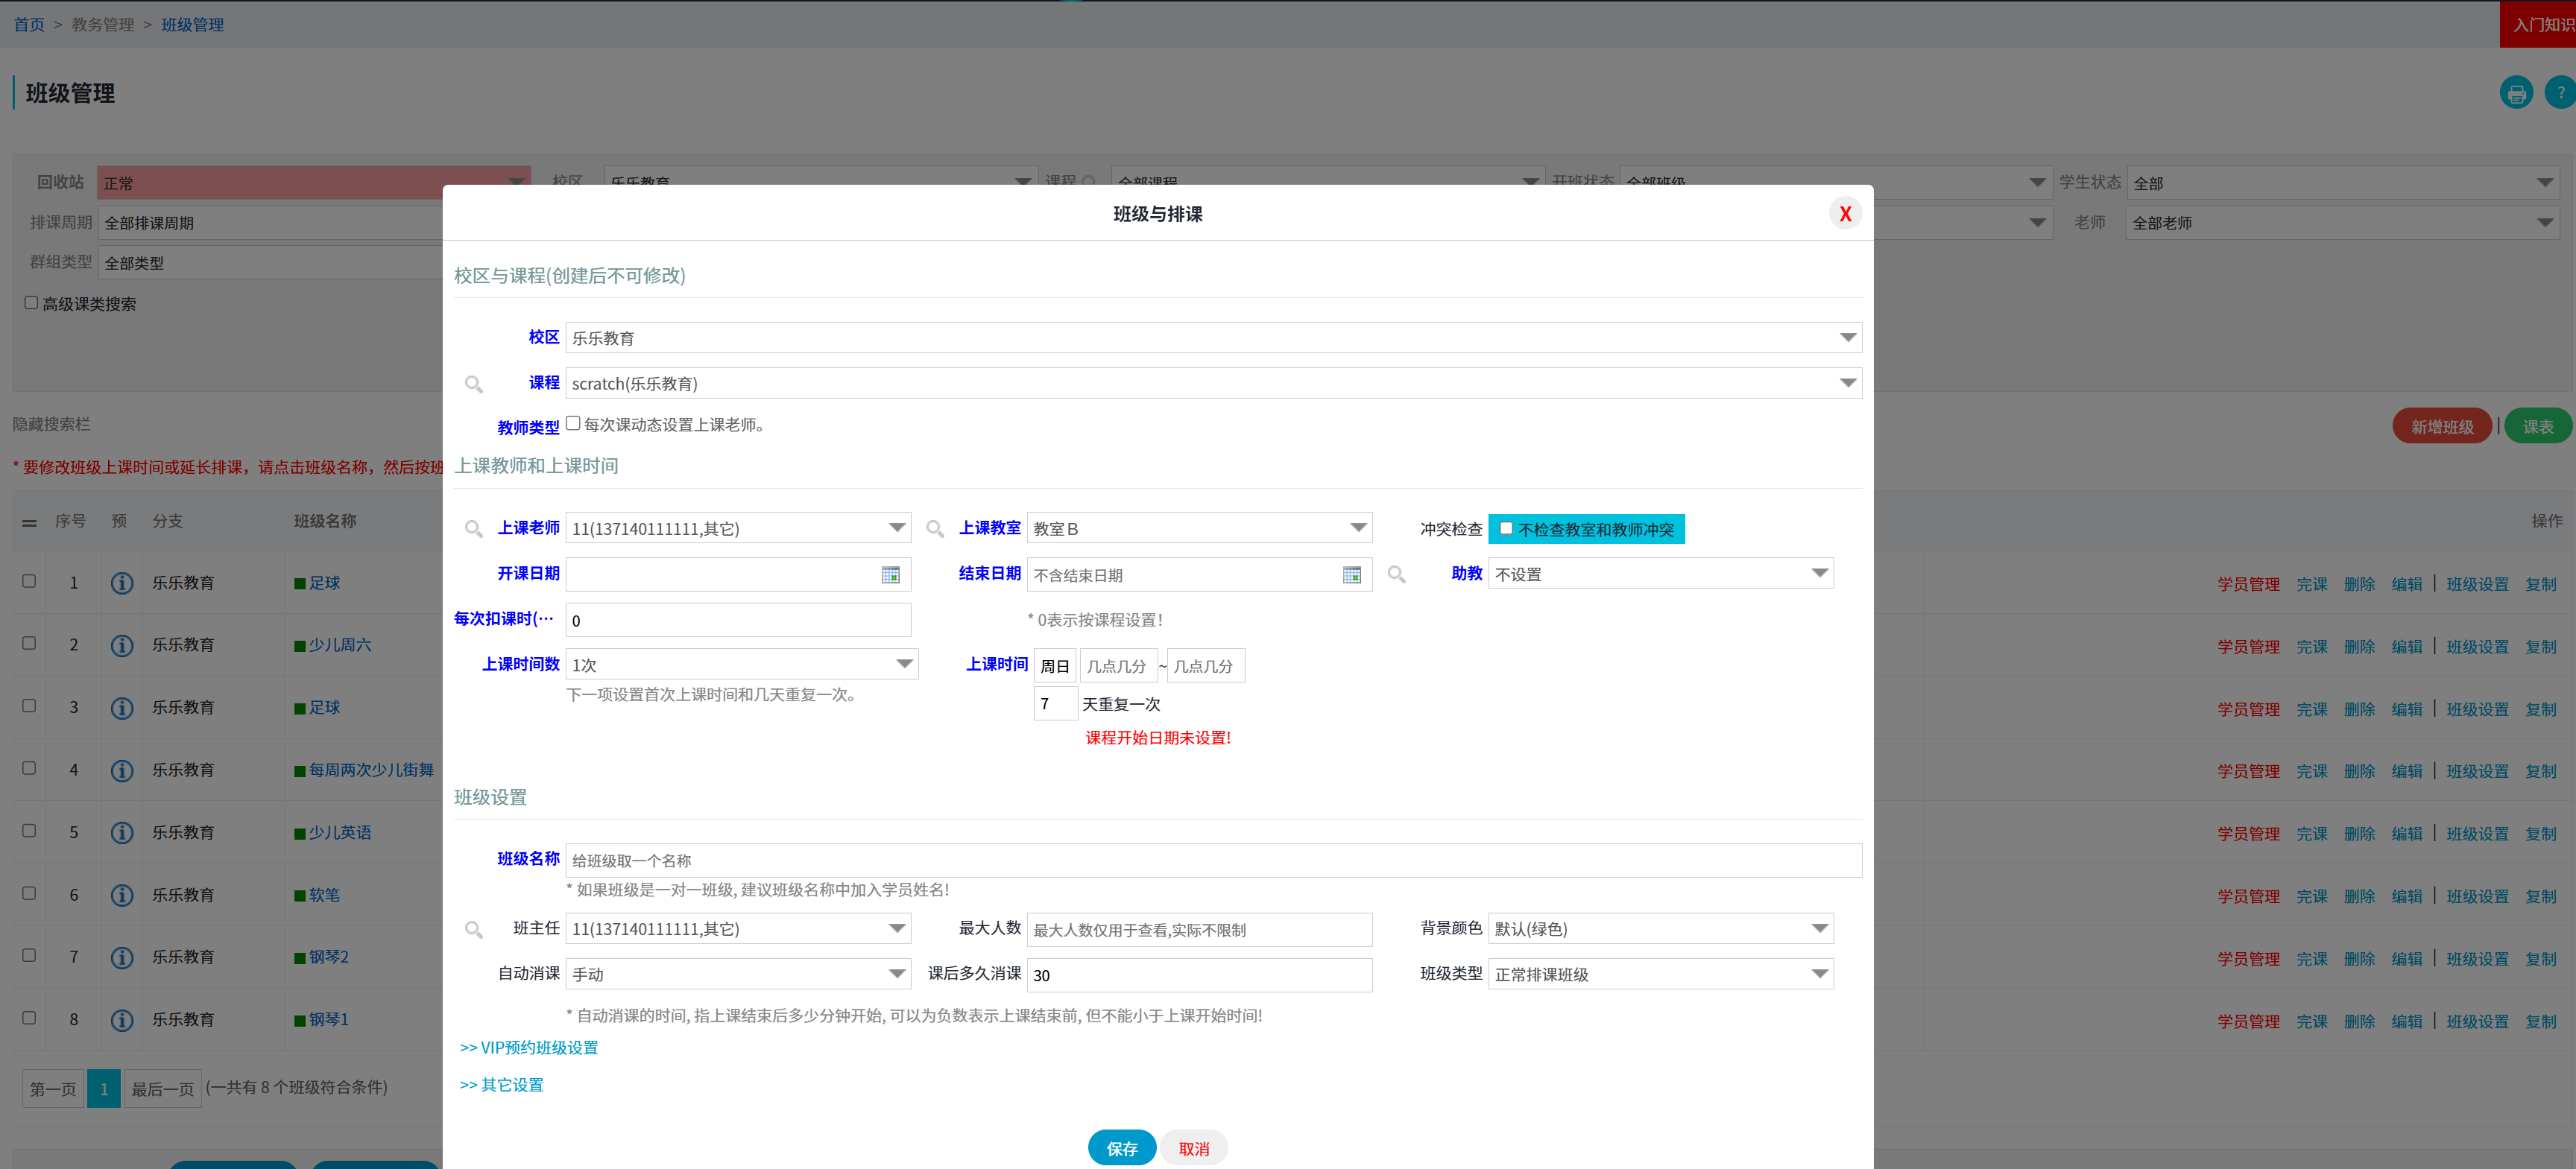Screen dimensions: 2576x1169
Task: Open the 自动消课 dropdown
Action: pos(738,974)
